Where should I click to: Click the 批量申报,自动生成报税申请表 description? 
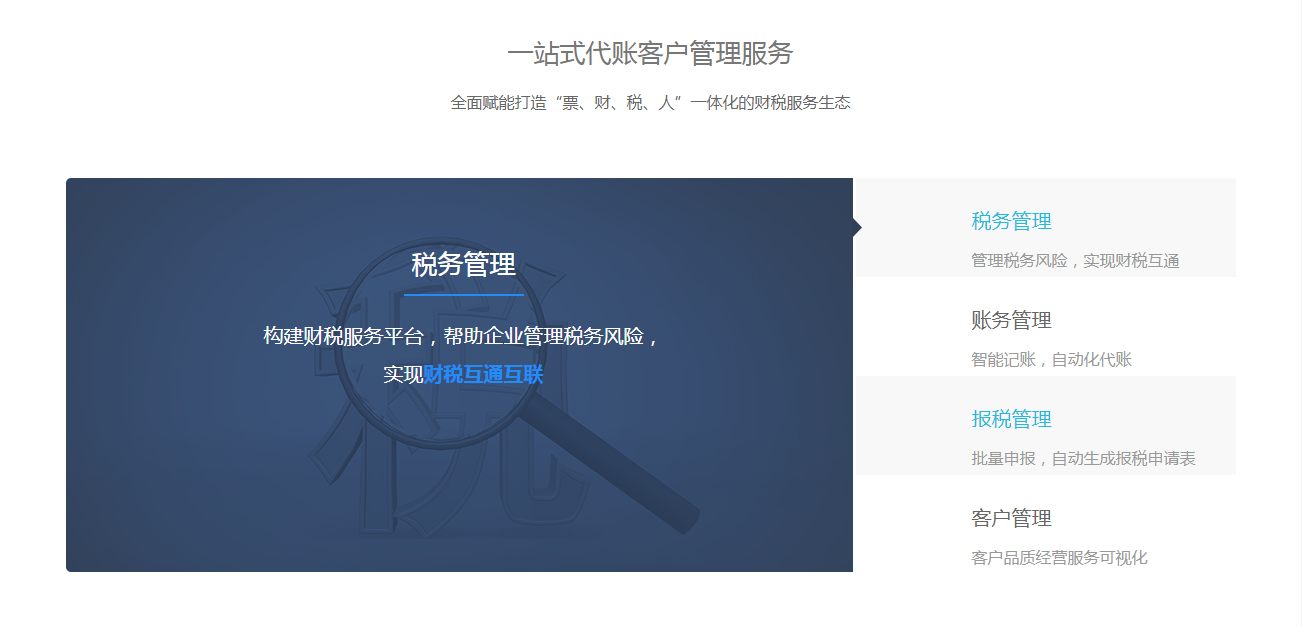[1083, 459]
